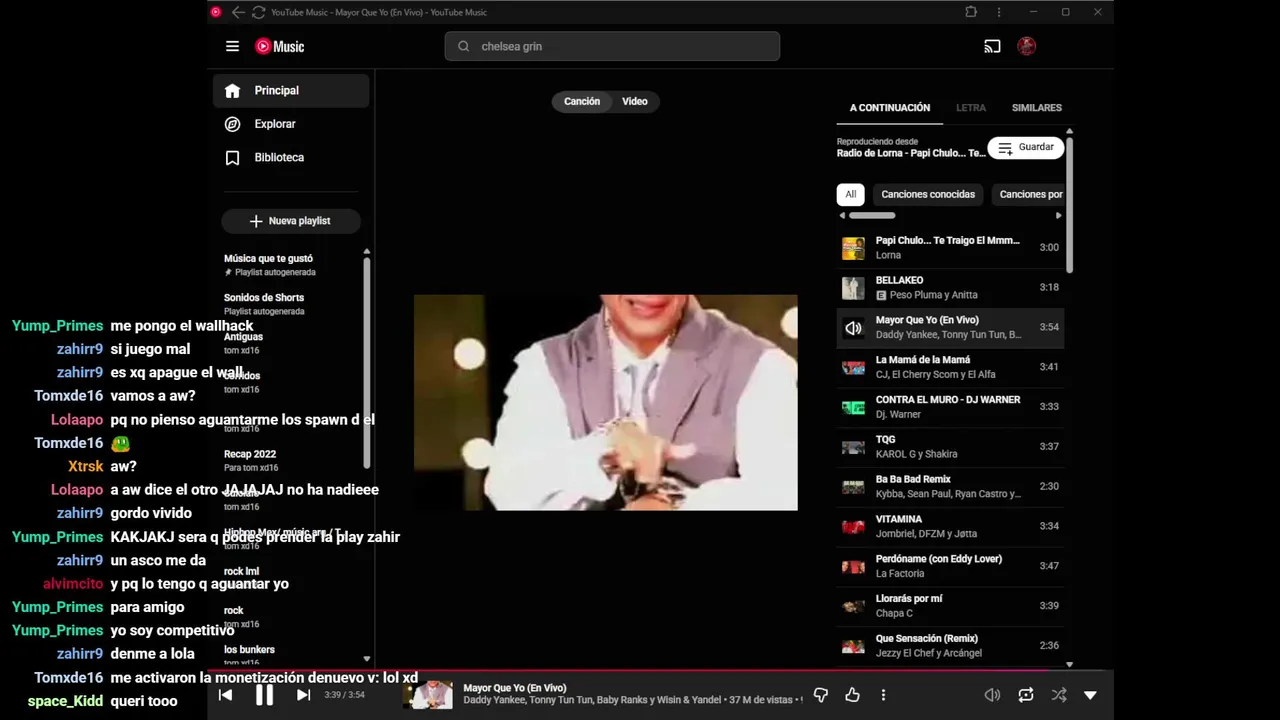Like the playing song
This screenshot has height=720, width=1280.
[x=852, y=695]
